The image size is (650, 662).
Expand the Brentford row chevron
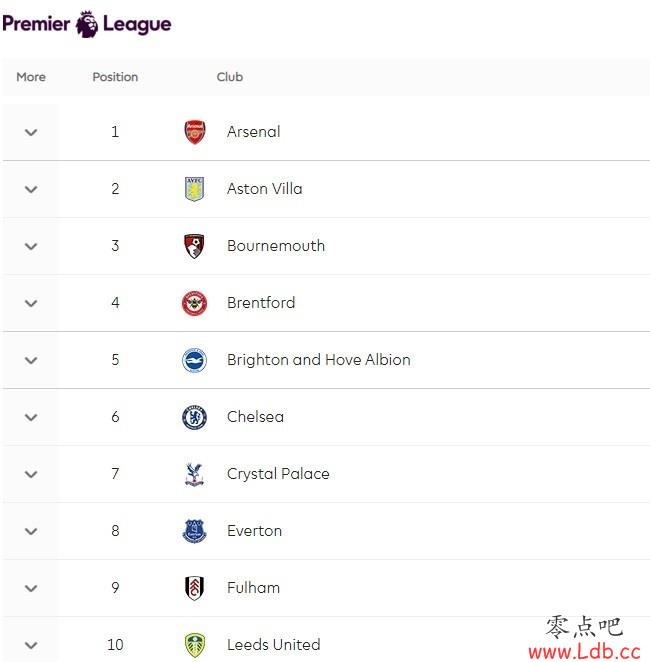tap(31, 303)
